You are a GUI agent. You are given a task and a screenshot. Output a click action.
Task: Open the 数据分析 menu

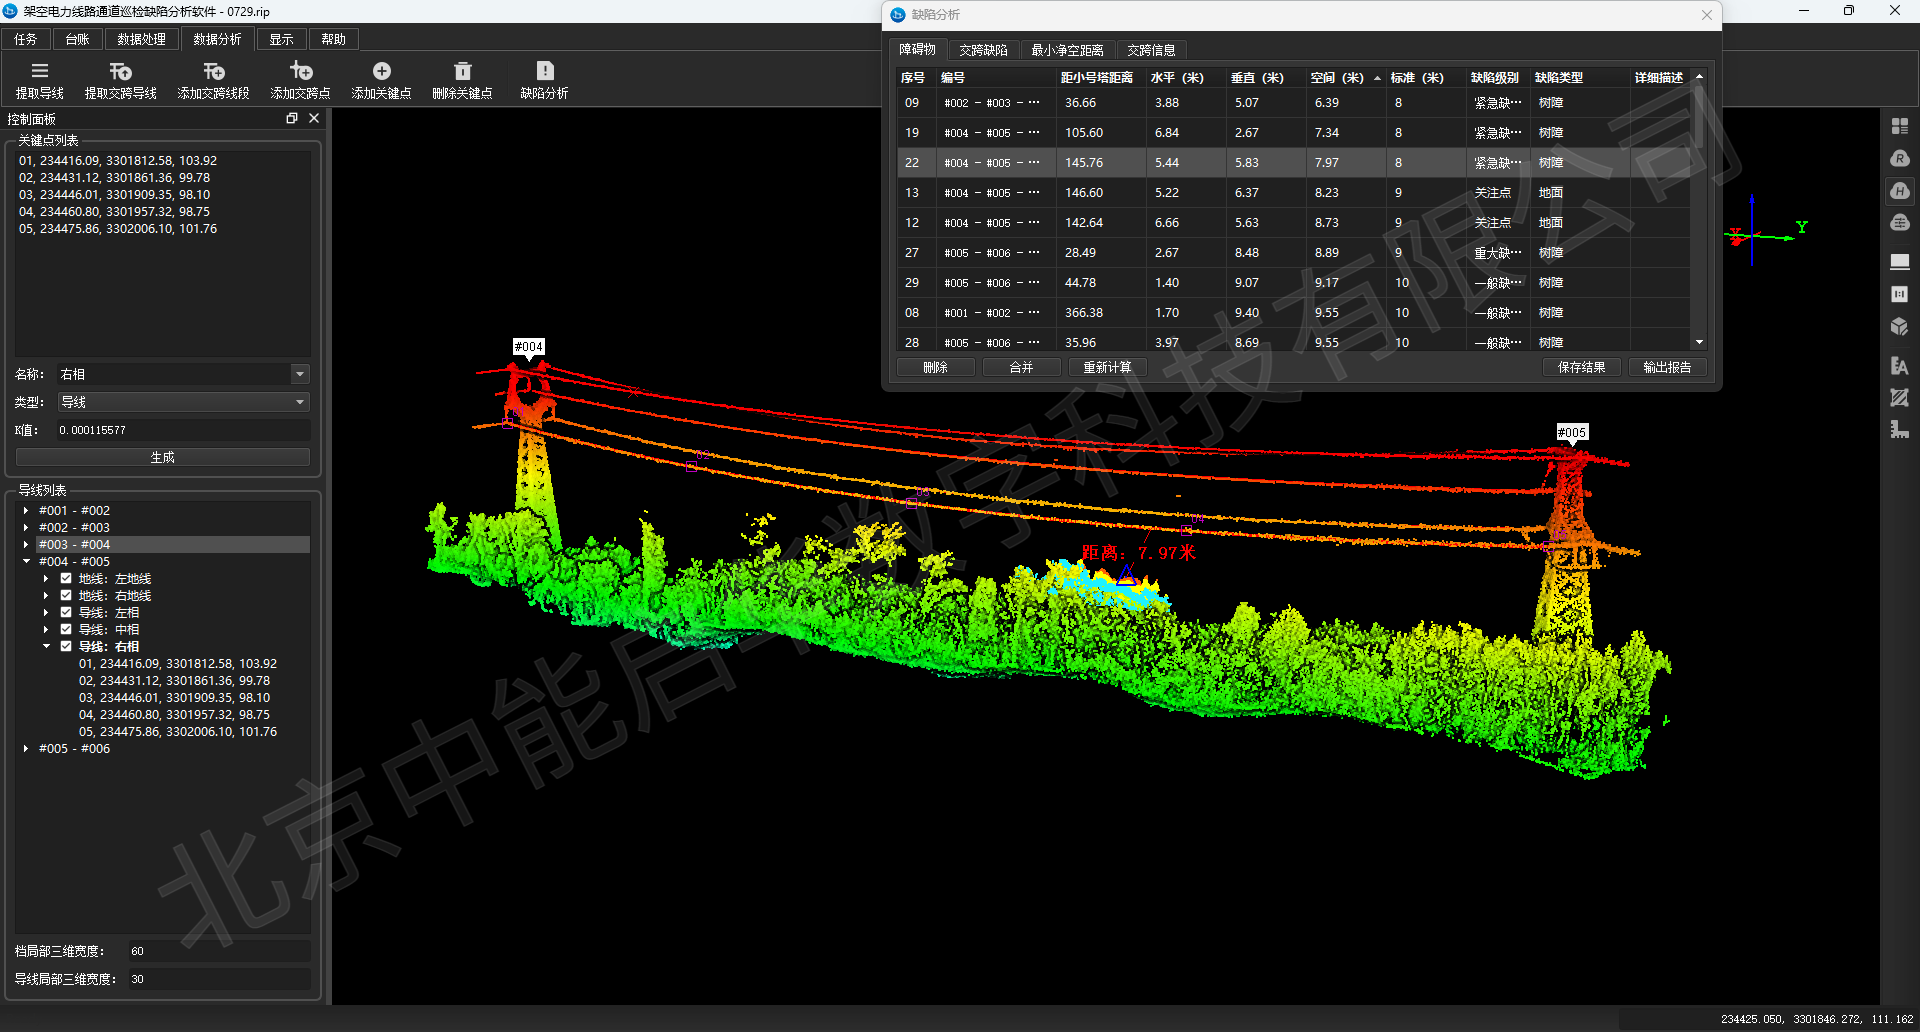[217, 39]
